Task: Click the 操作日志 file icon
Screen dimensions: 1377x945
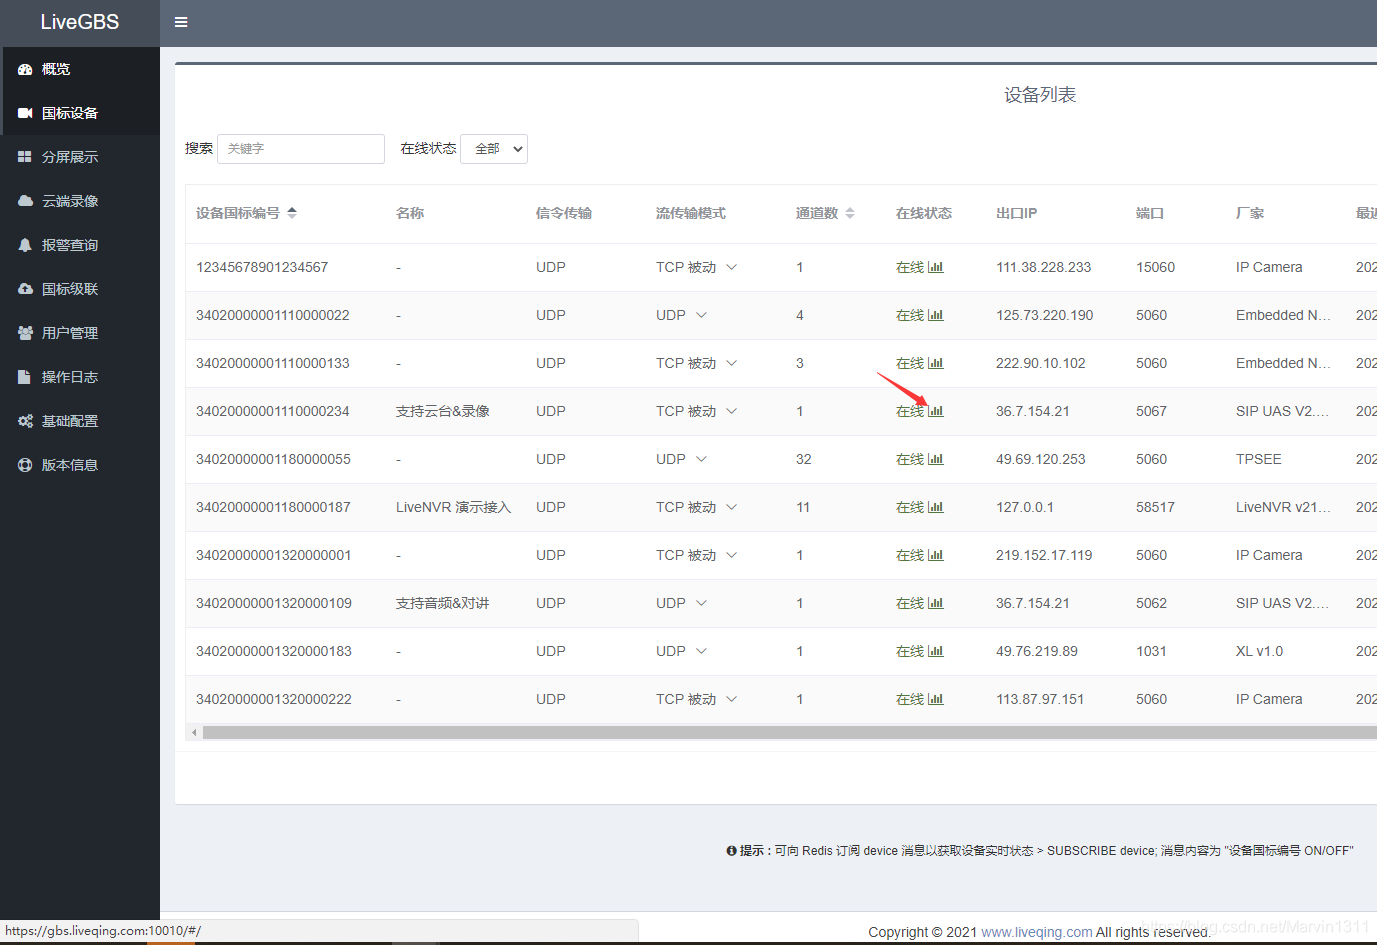Action: pos(25,377)
